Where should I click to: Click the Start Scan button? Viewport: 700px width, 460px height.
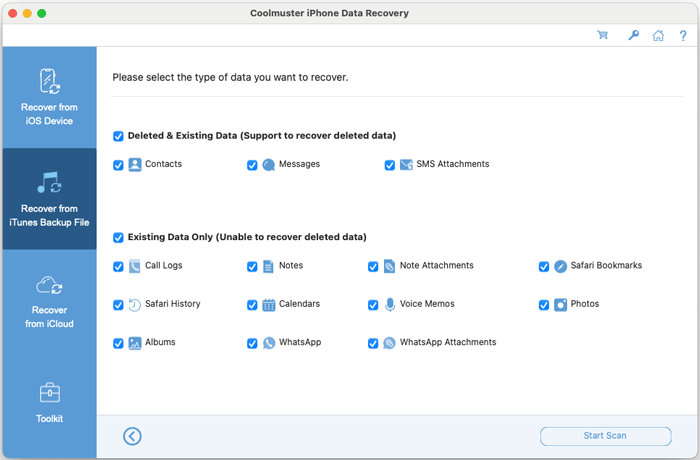(x=605, y=436)
